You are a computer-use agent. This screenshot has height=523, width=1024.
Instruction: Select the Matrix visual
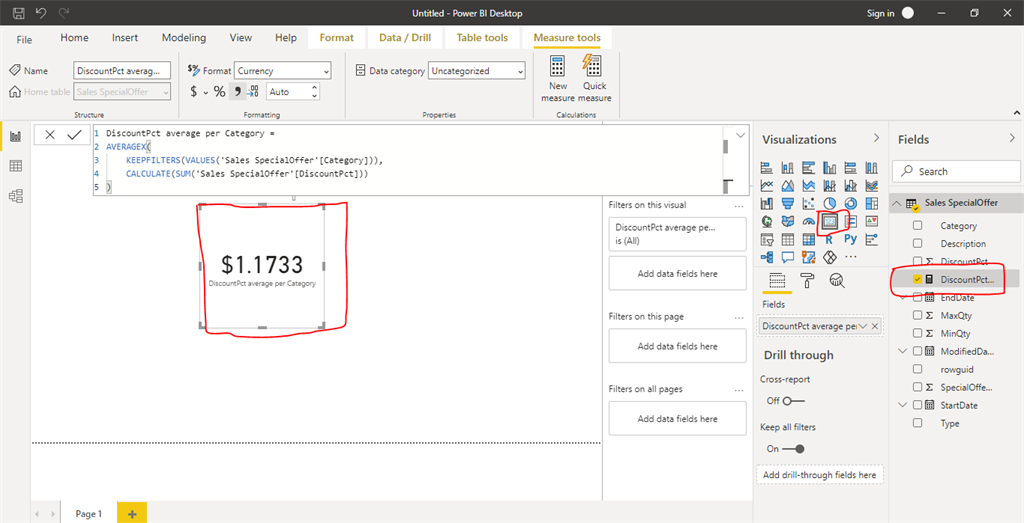click(x=809, y=239)
